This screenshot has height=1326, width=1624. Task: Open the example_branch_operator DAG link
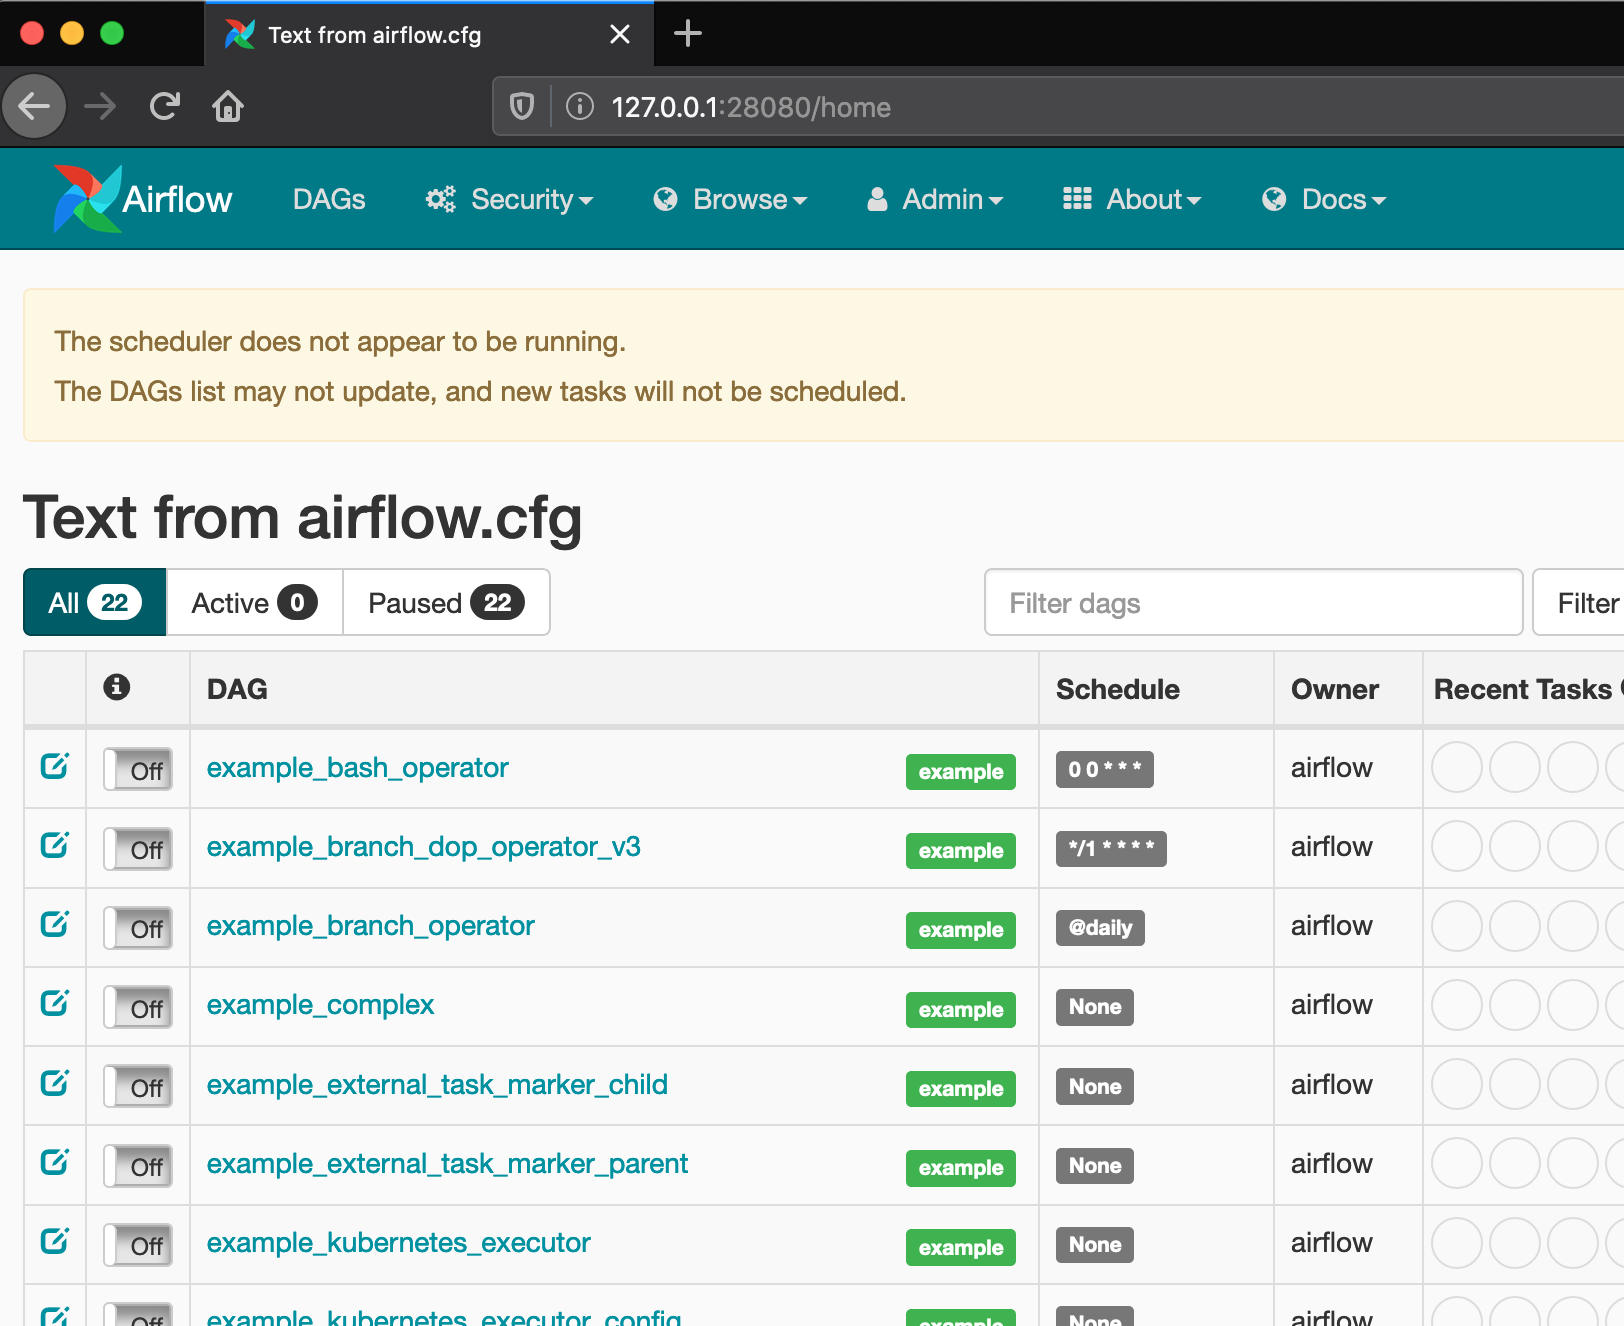click(x=370, y=925)
